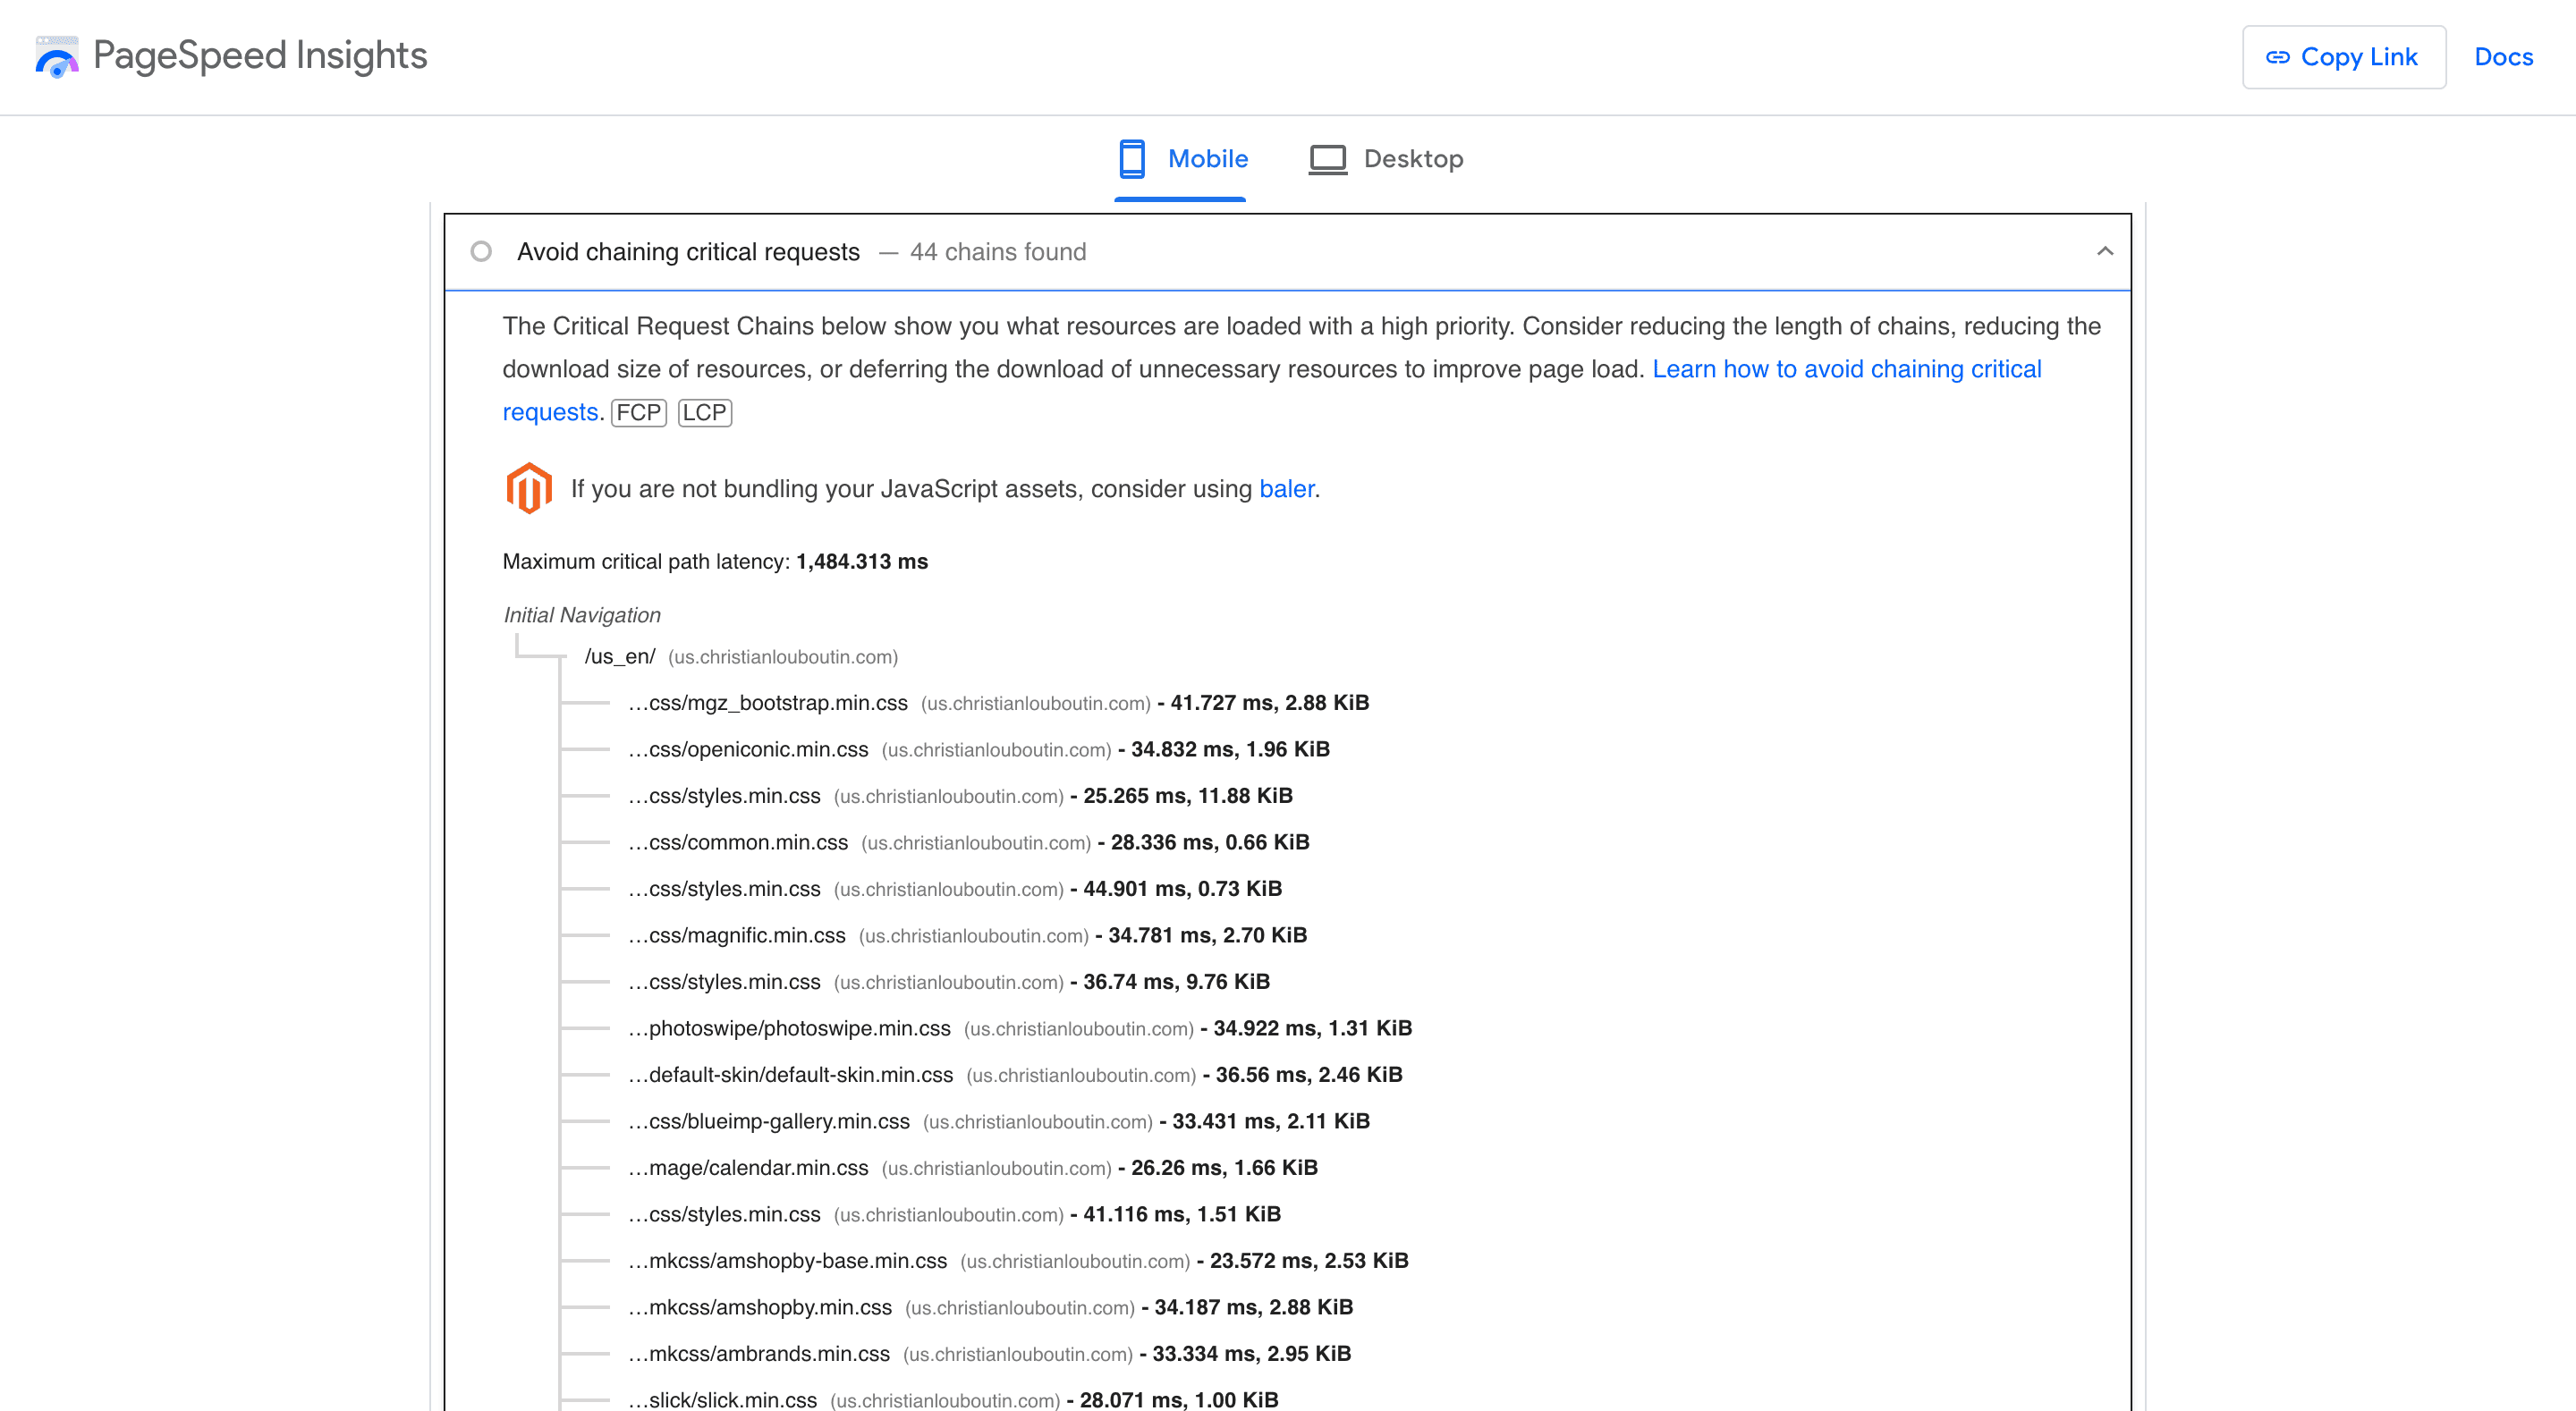Image resolution: width=2576 pixels, height=1411 pixels.
Task: Click the Magento logo beside the baler suggestion
Action: tap(529, 488)
